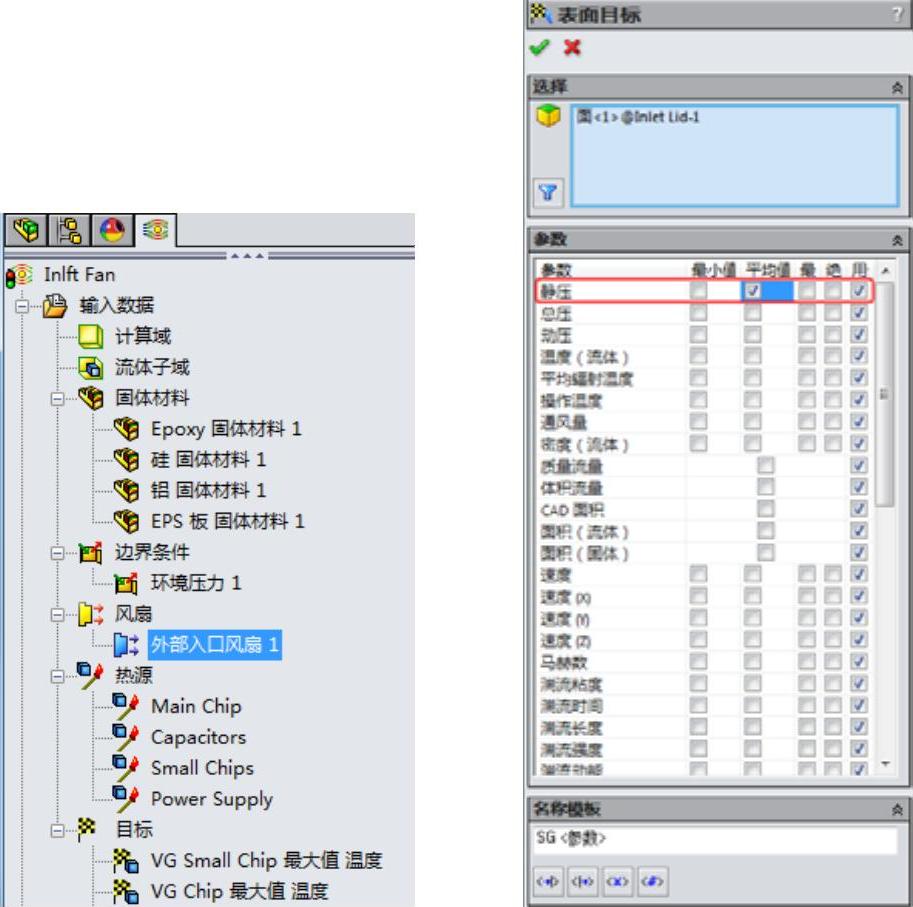Check 温度（流体）最小值 checkbox

click(698, 356)
